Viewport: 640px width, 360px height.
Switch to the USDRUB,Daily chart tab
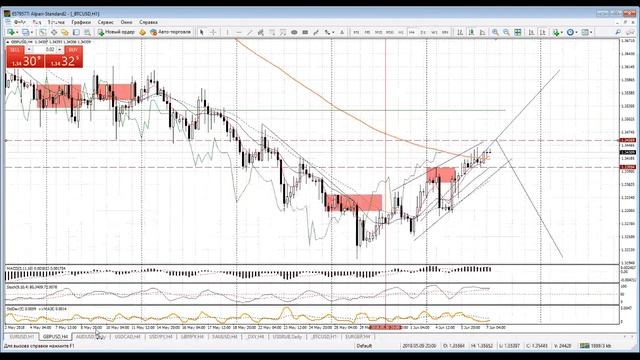287,337
